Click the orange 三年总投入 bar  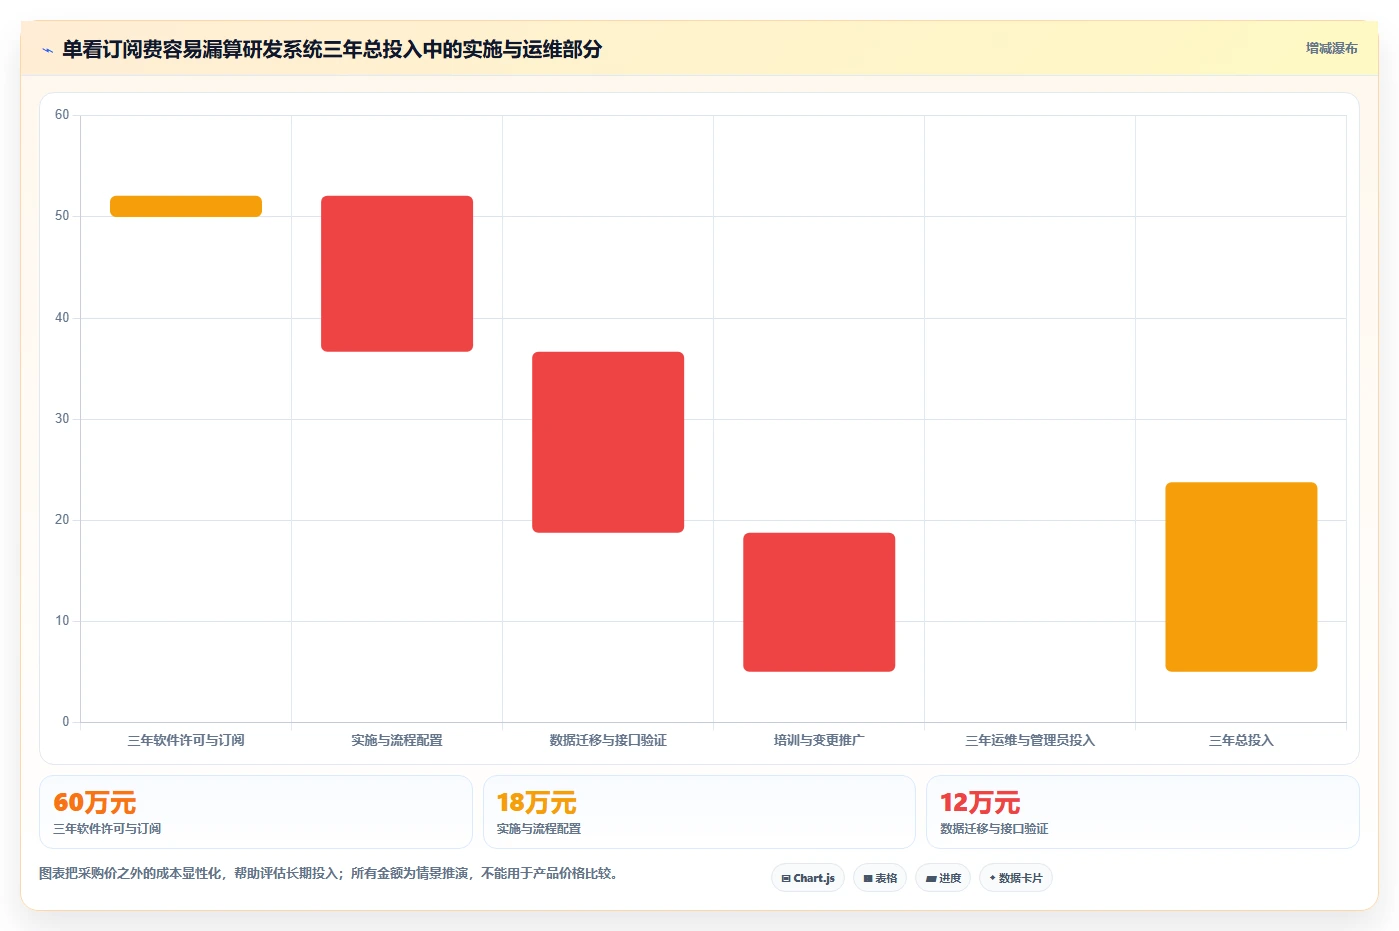(1241, 577)
